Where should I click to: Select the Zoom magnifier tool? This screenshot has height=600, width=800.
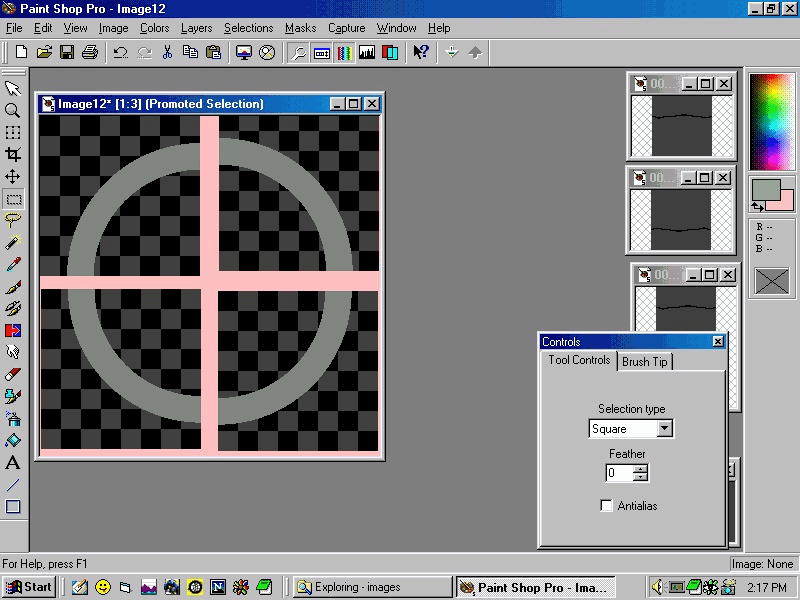[13, 110]
